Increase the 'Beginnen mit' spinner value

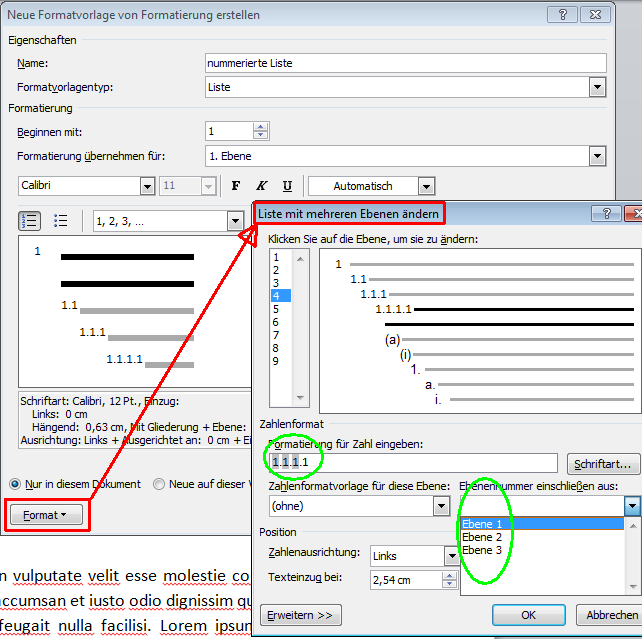pos(261,126)
